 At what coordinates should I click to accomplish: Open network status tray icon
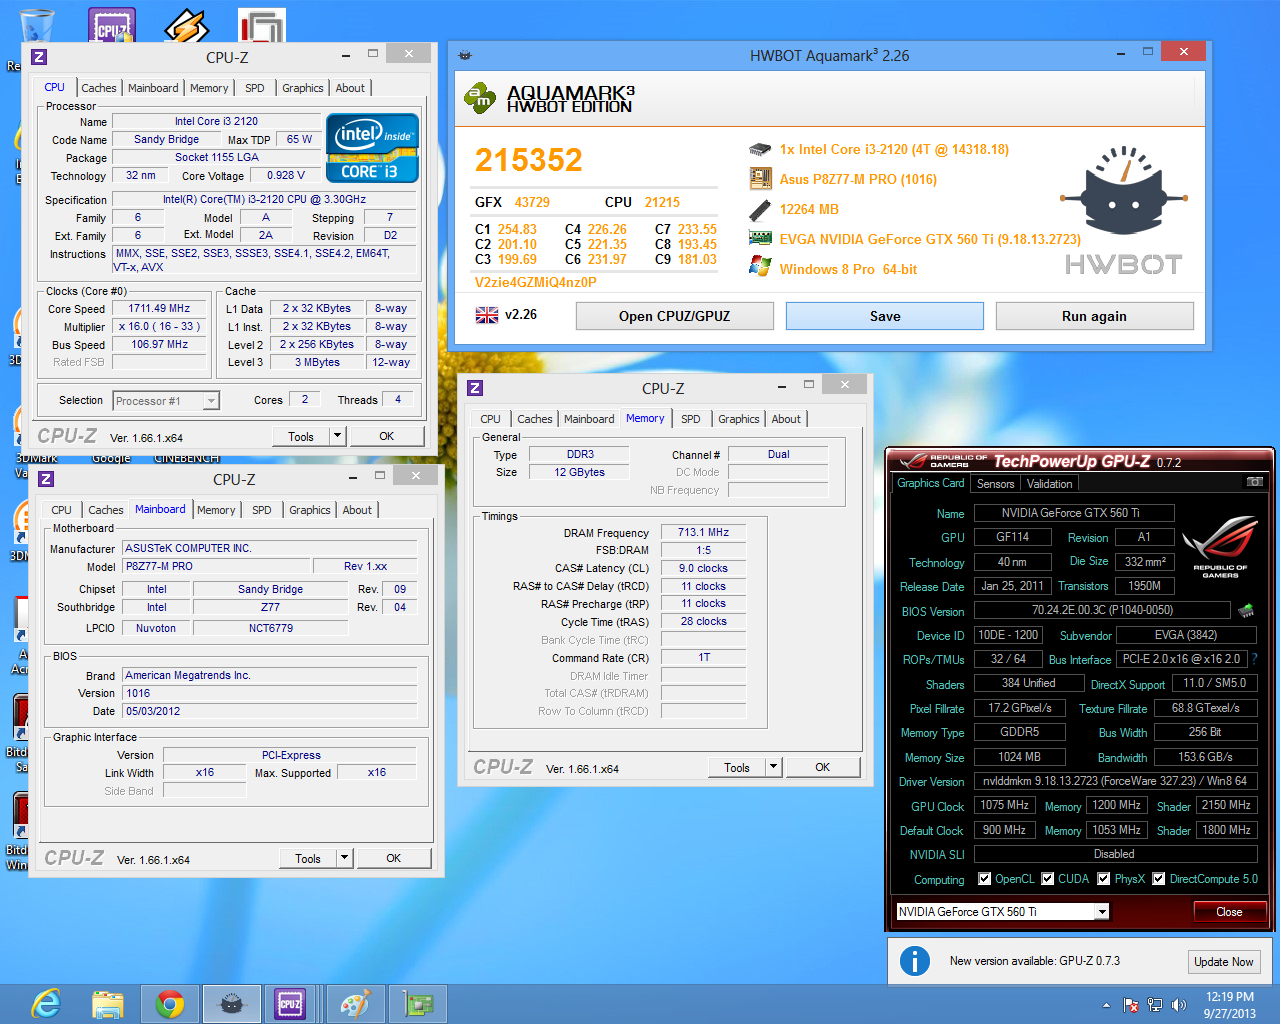click(1155, 1005)
